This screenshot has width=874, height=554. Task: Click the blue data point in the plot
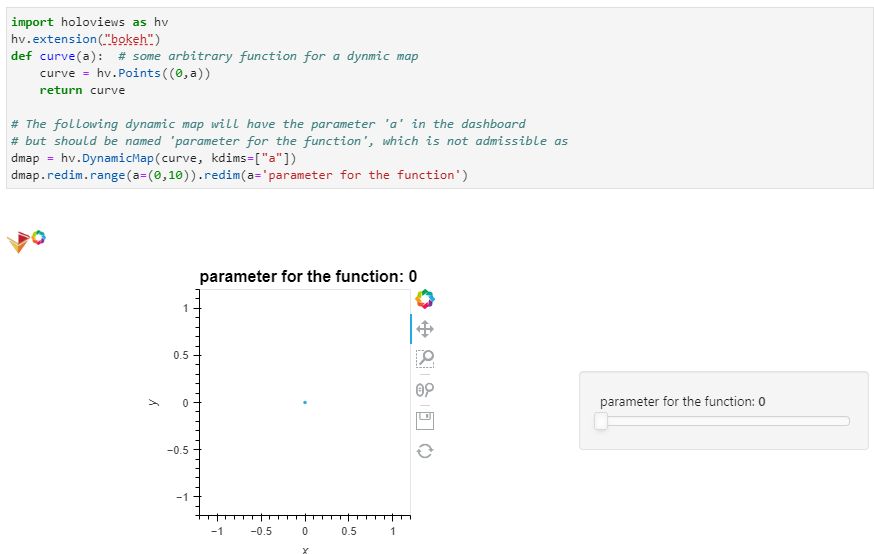coord(305,402)
